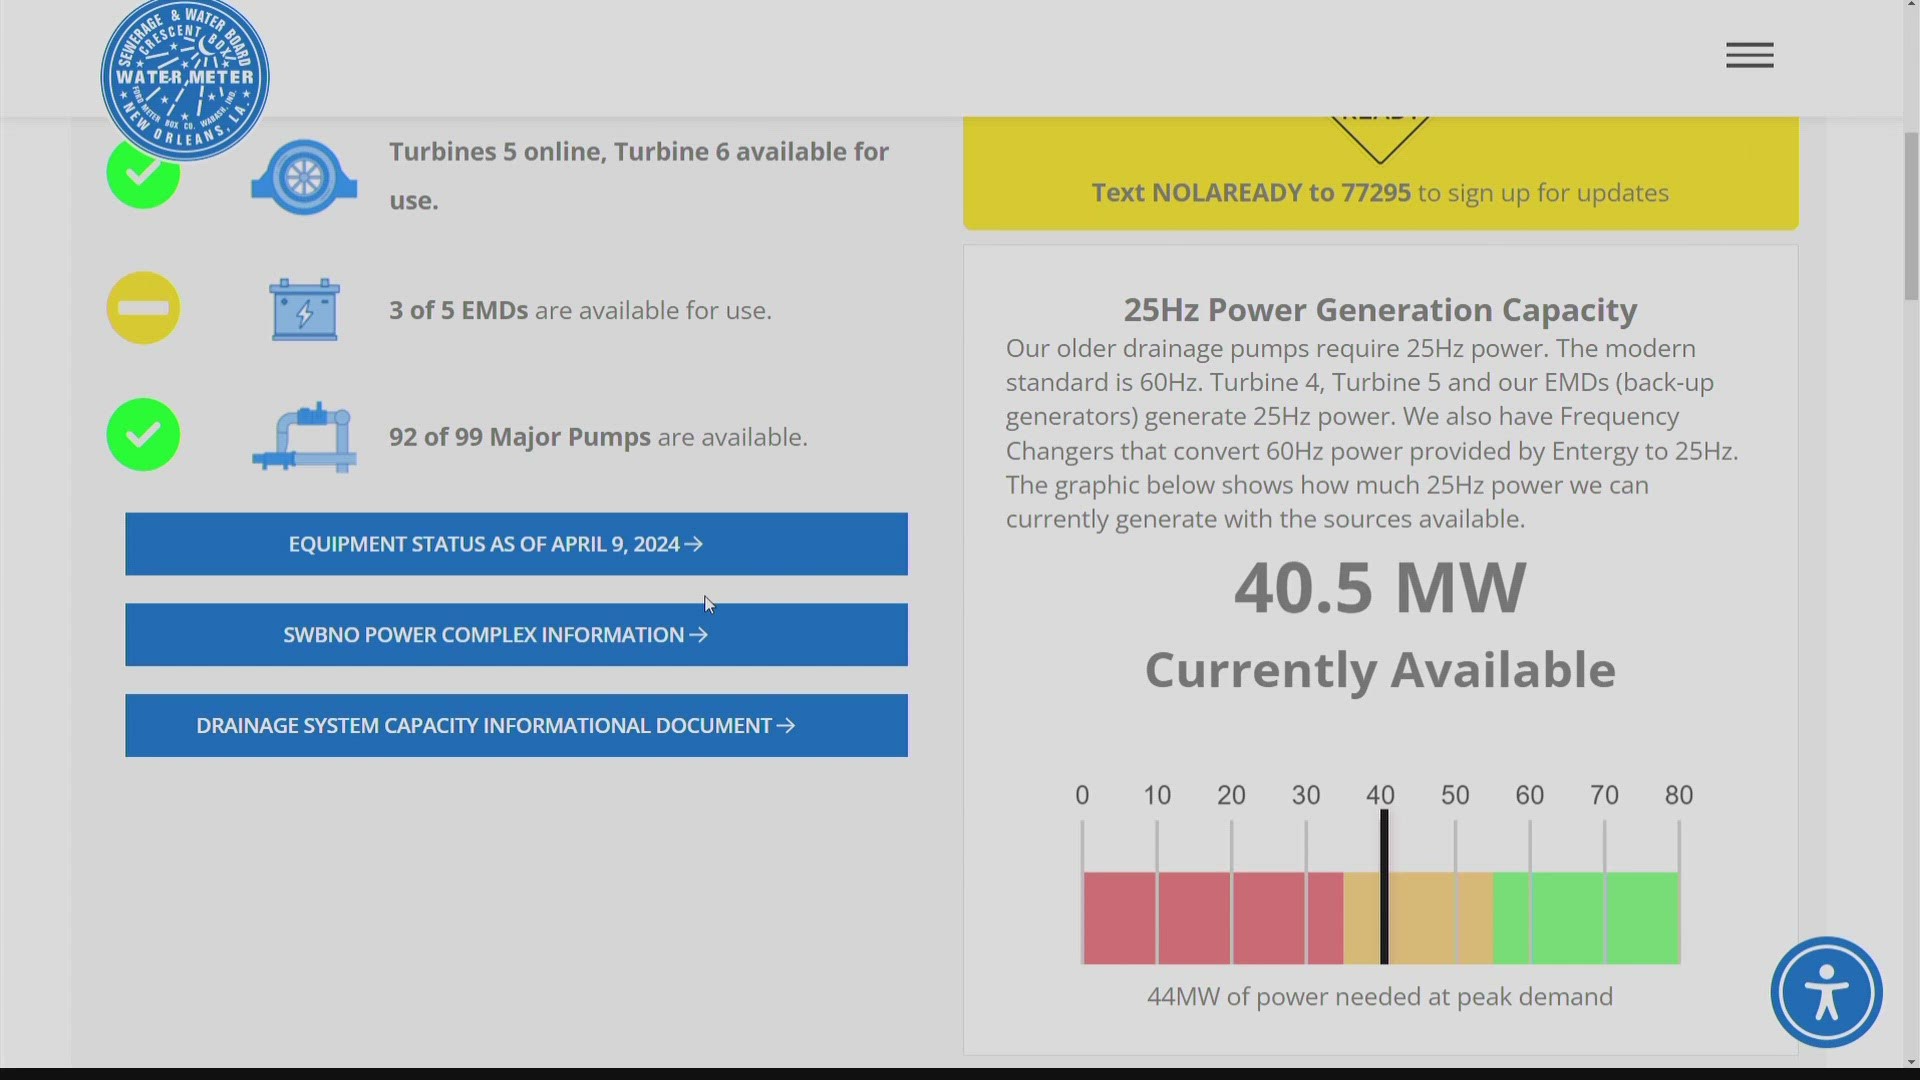Click the green zone of the power gauge
This screenshot has width=1920, height=1080.
tap(1586, 918)
